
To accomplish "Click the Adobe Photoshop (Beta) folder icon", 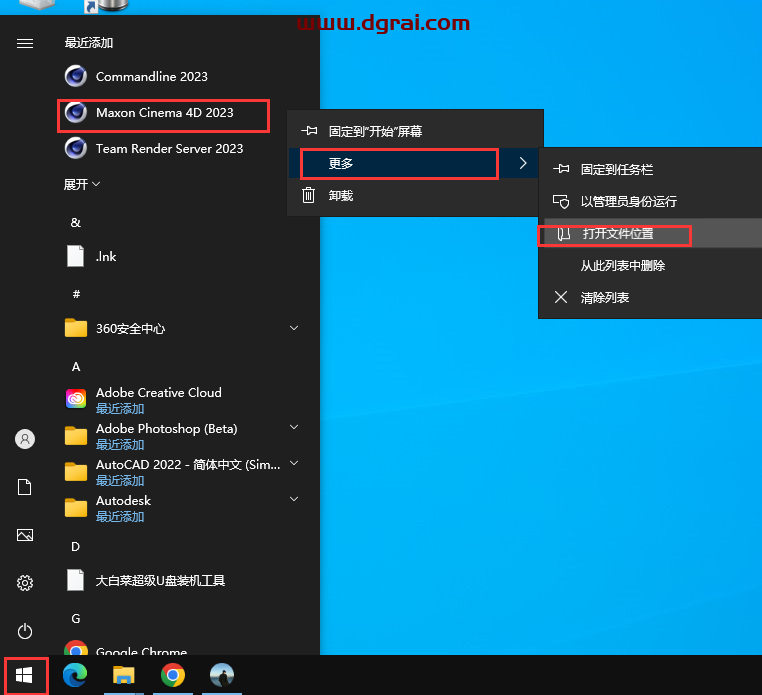I will [x=76, y=435].
